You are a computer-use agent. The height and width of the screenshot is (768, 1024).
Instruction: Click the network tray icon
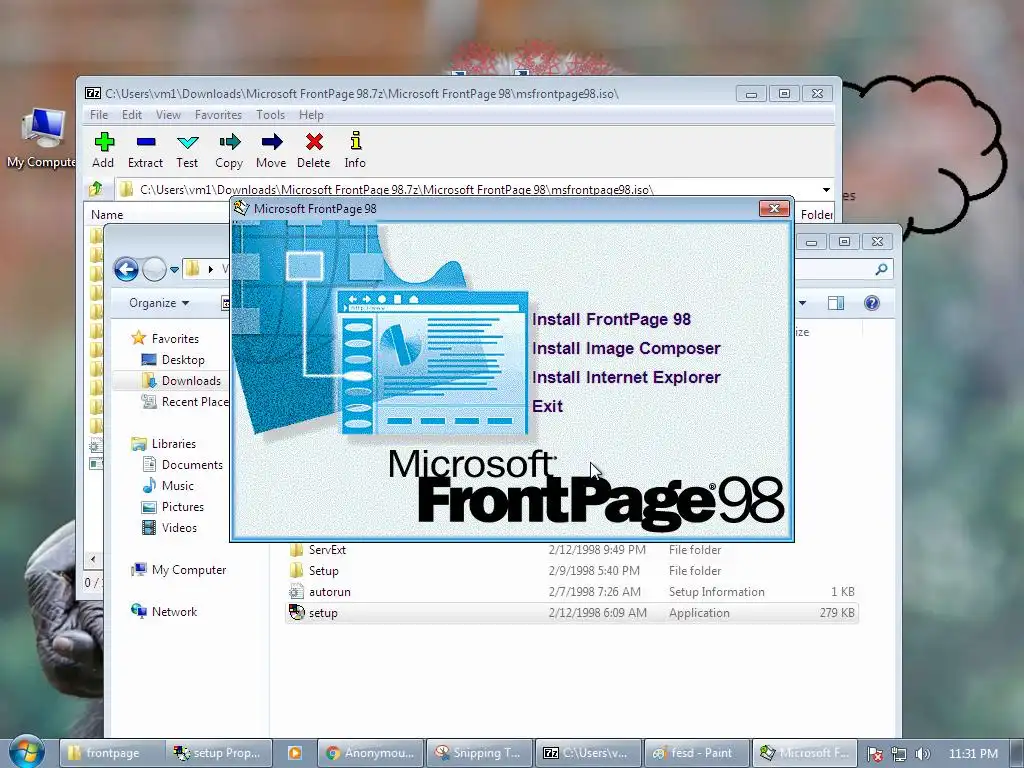(899, 754)
